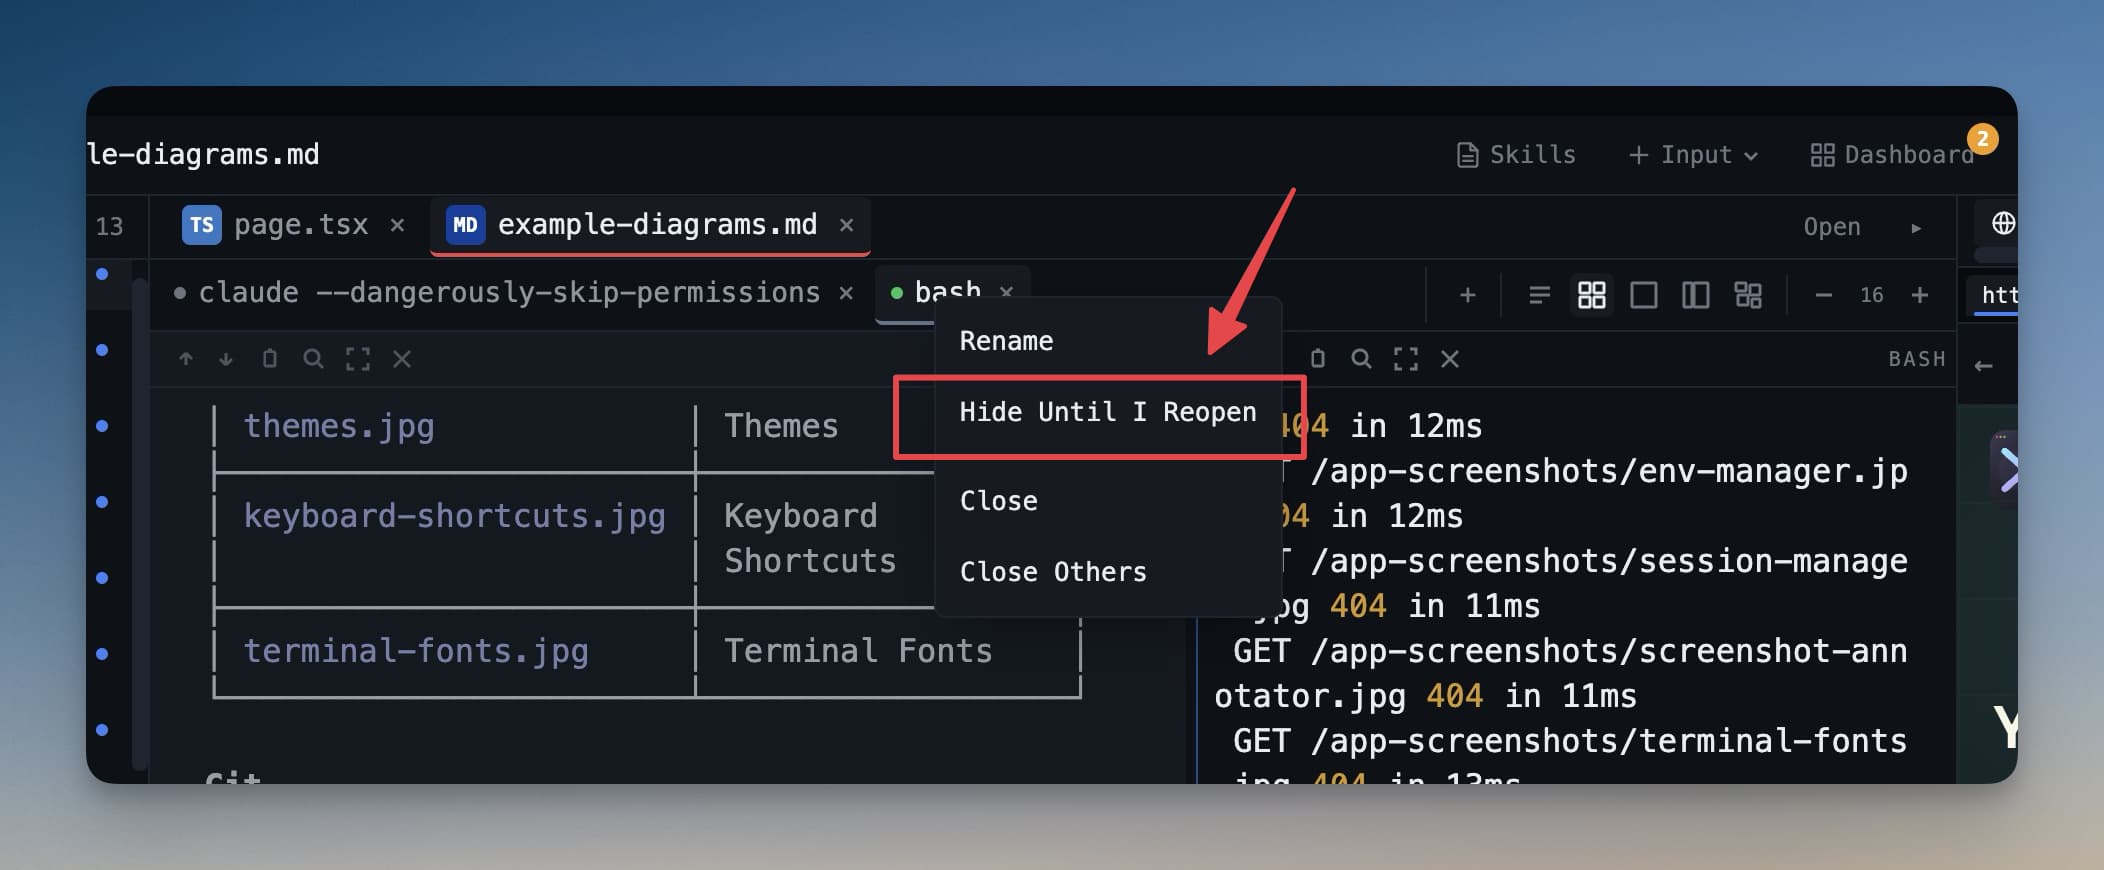The image size is (2104, 870).
Task: Click the TS file icon on page.tsx tab
Action: click(201, 225)
